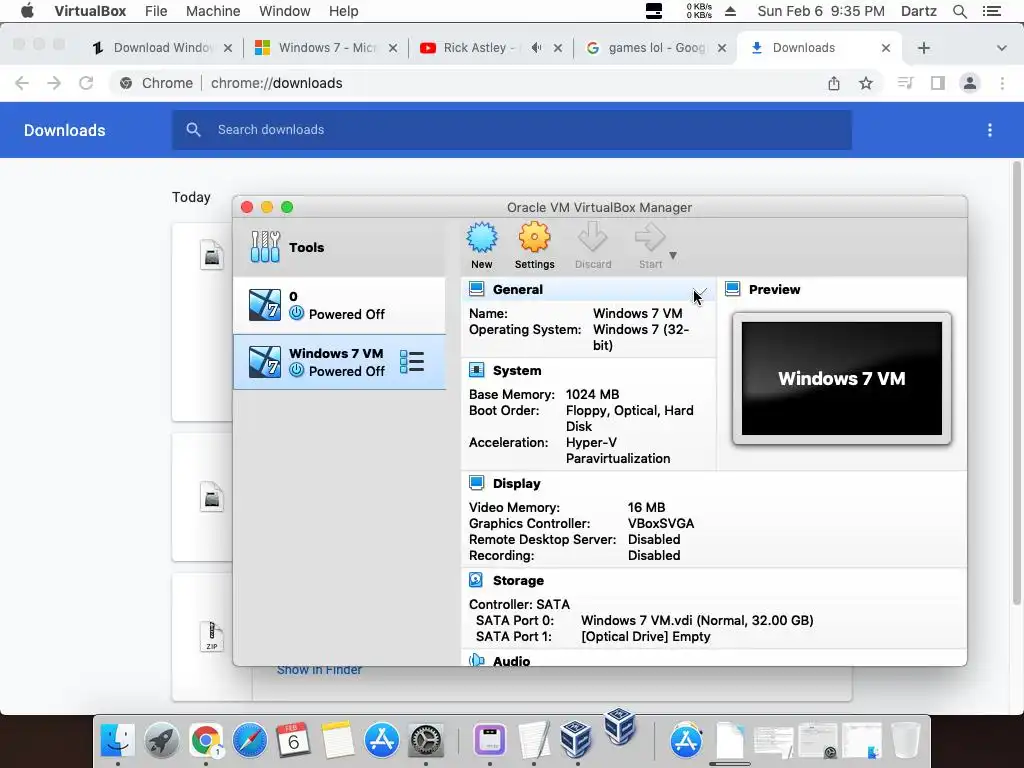Open the File menu in menu bar
The height and width of the screenshot is (768, 1024).
click(156, 11)
